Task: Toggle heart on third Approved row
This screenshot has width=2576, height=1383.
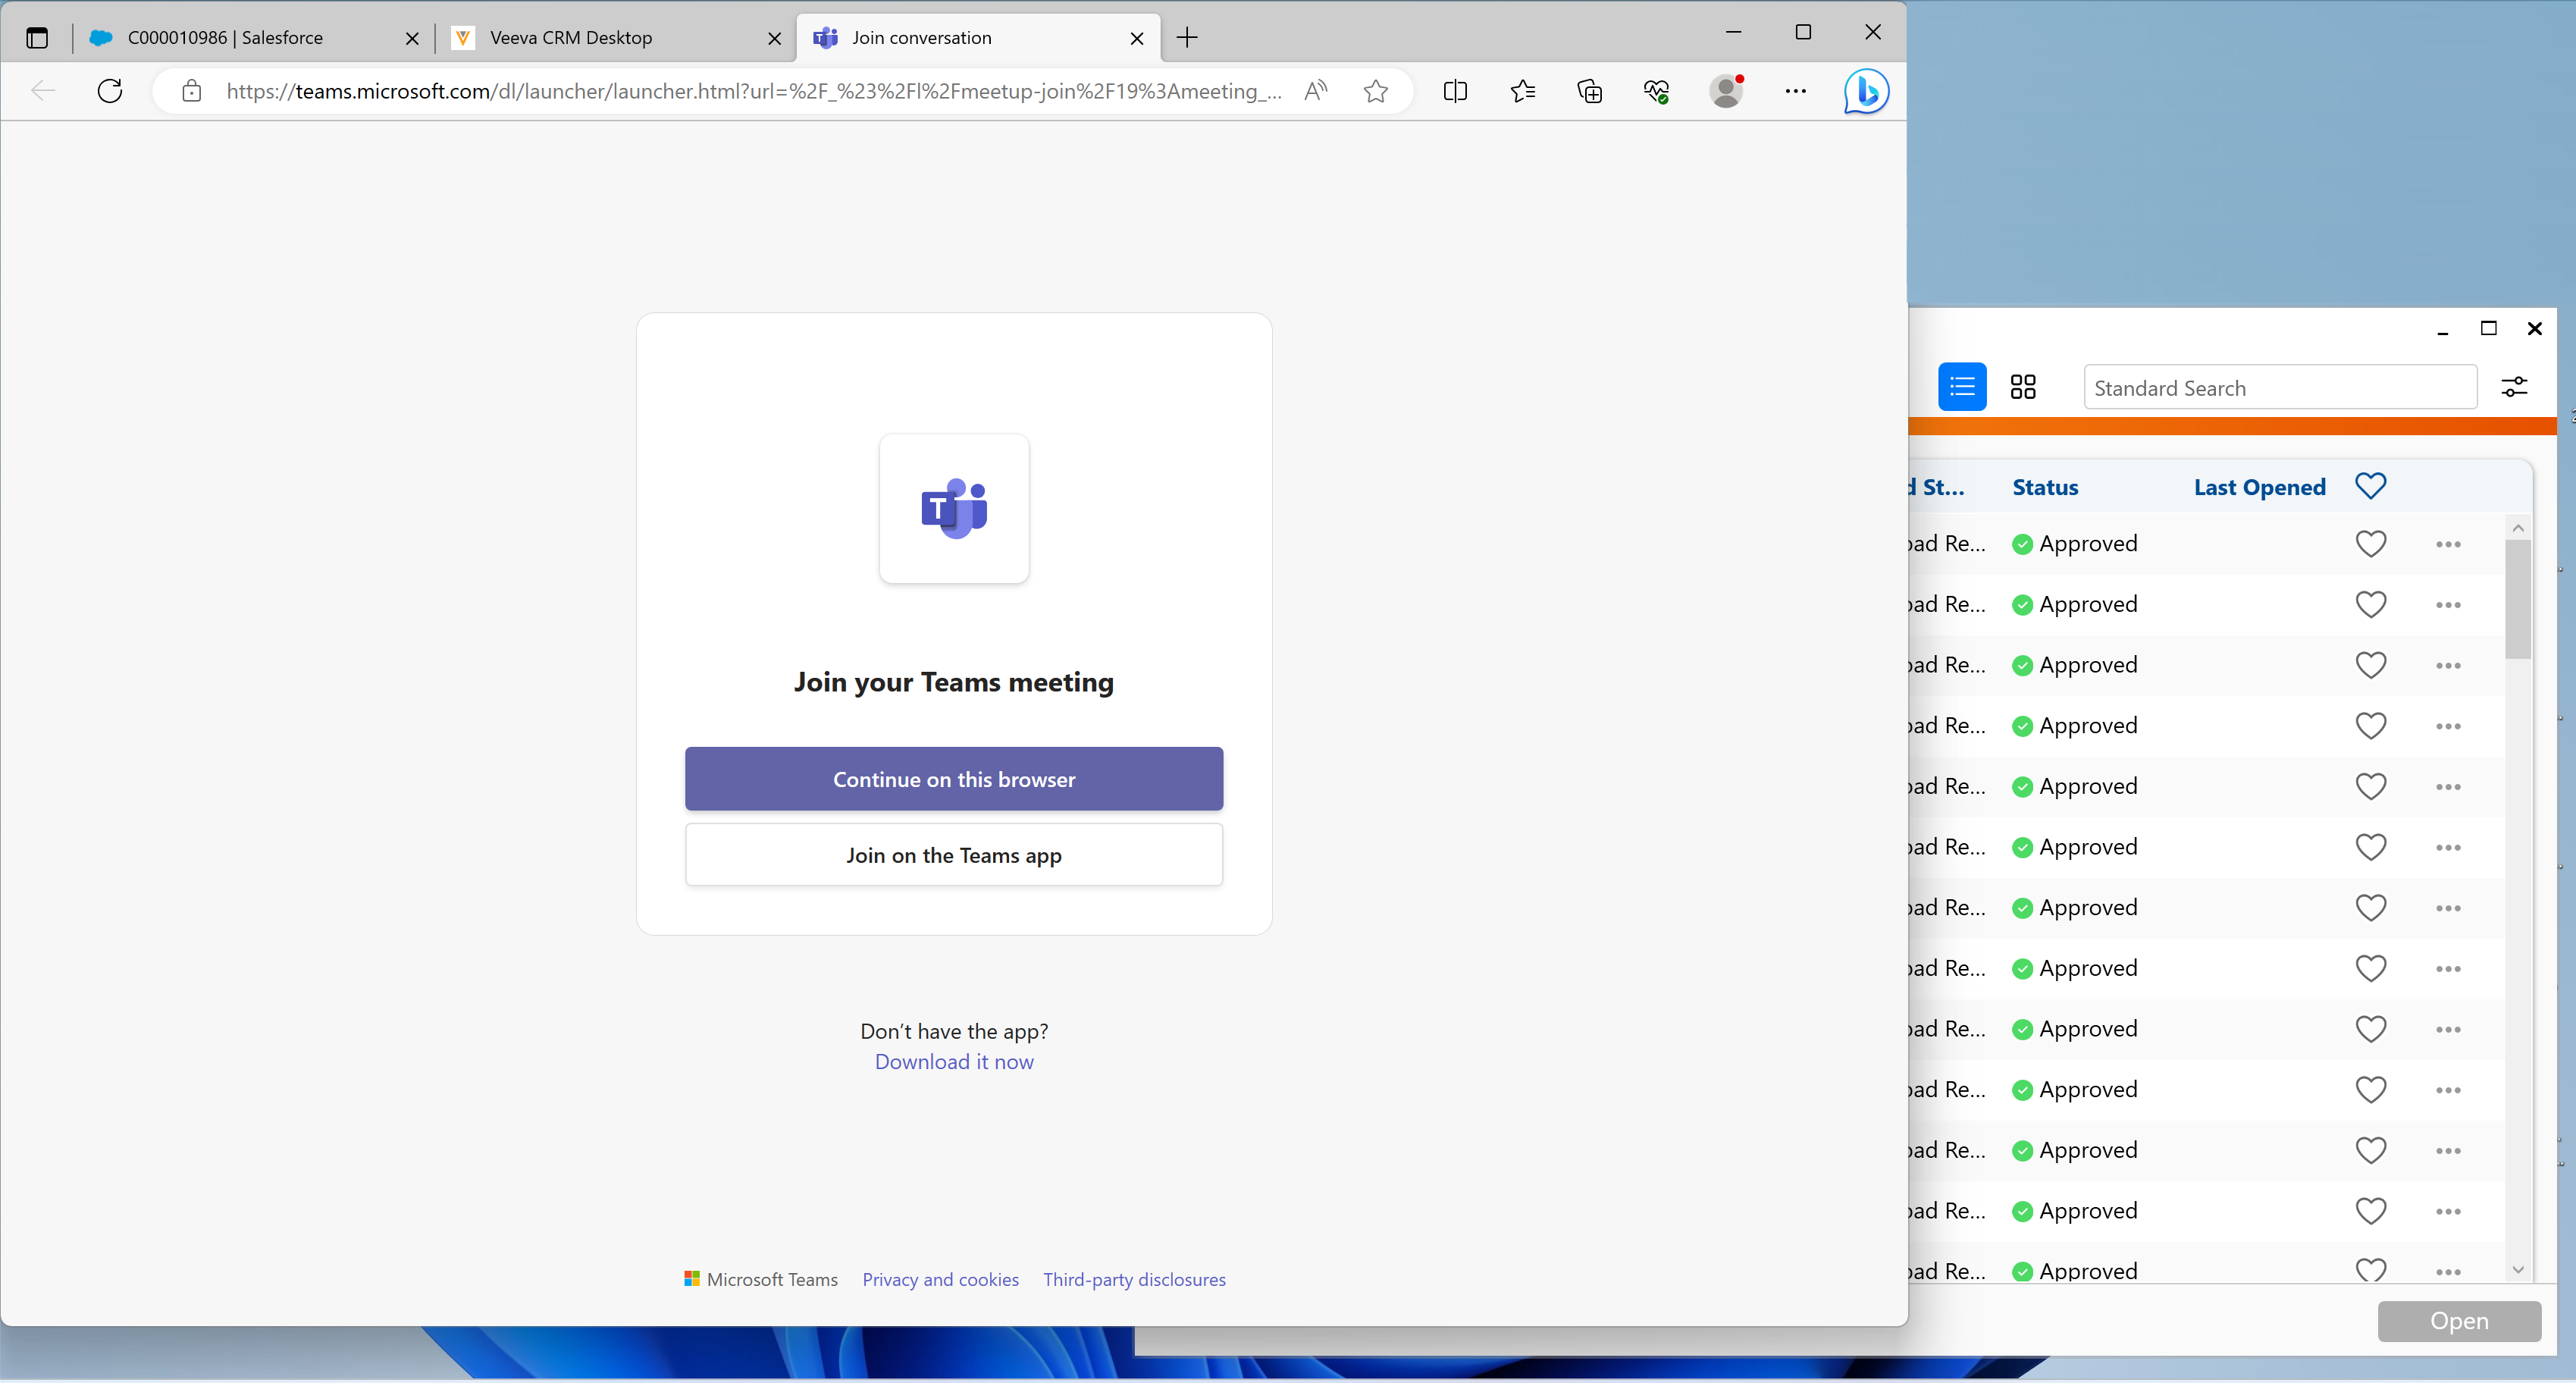Action: click(x=2370, y=665)
